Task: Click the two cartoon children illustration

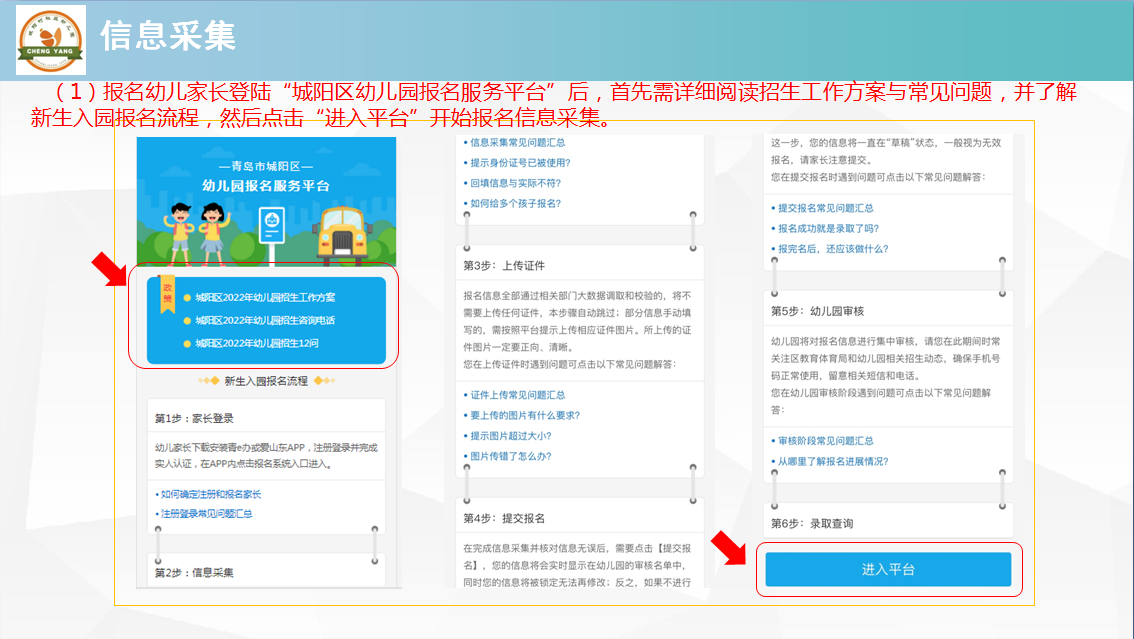Action: coord(197,226)
